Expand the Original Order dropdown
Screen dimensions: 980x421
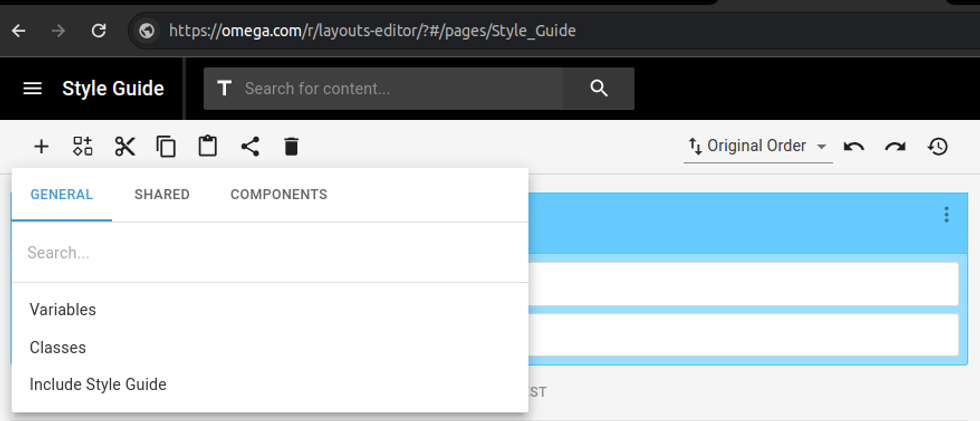pos(758,146)
